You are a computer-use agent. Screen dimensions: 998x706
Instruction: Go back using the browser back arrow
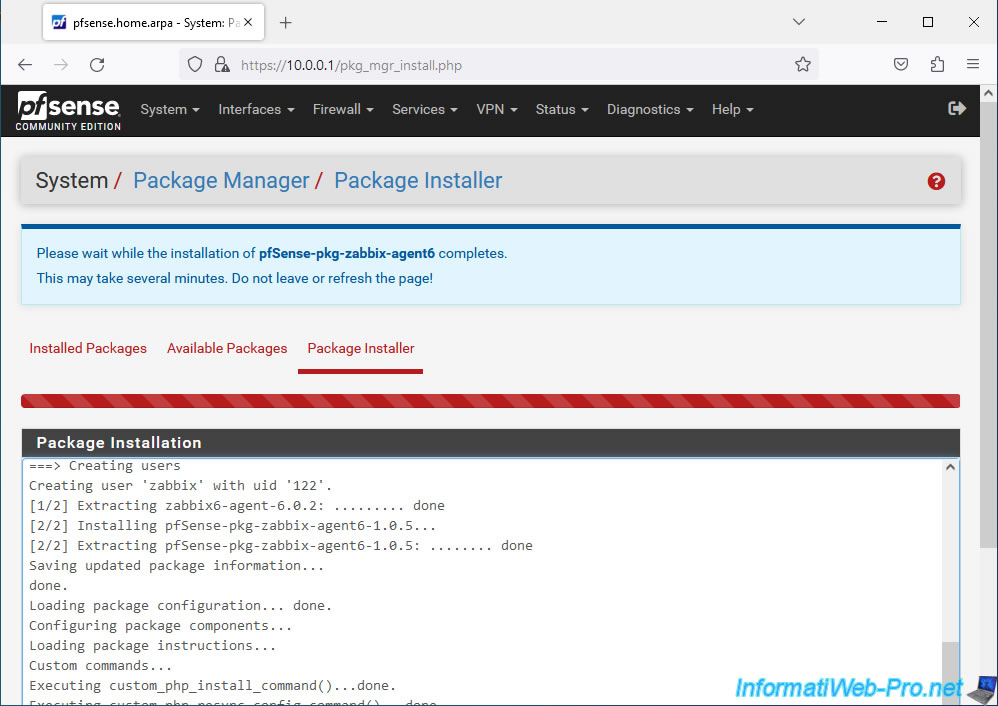(25, 64)
